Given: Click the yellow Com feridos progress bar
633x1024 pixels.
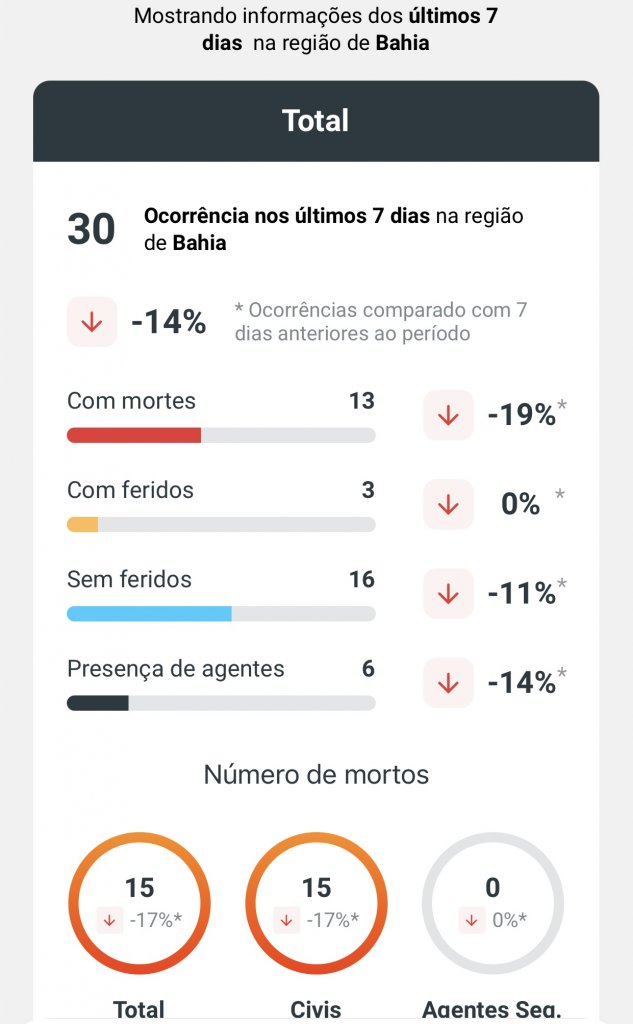Looking at the screenshot, I should (82, 524).
